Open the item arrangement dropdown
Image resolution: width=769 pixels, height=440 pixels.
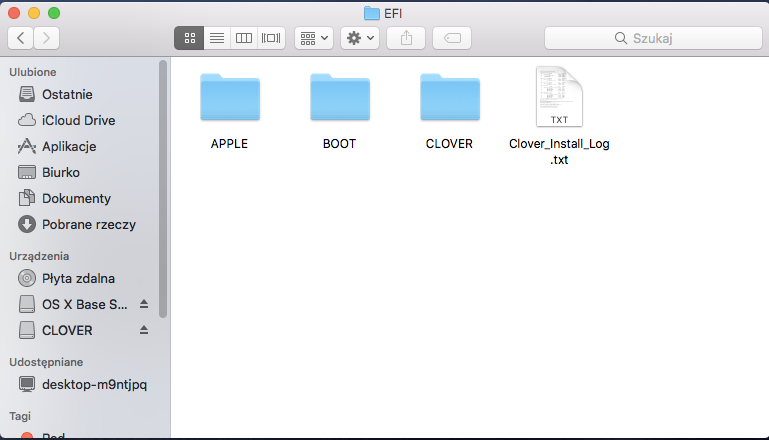(314, 38)
